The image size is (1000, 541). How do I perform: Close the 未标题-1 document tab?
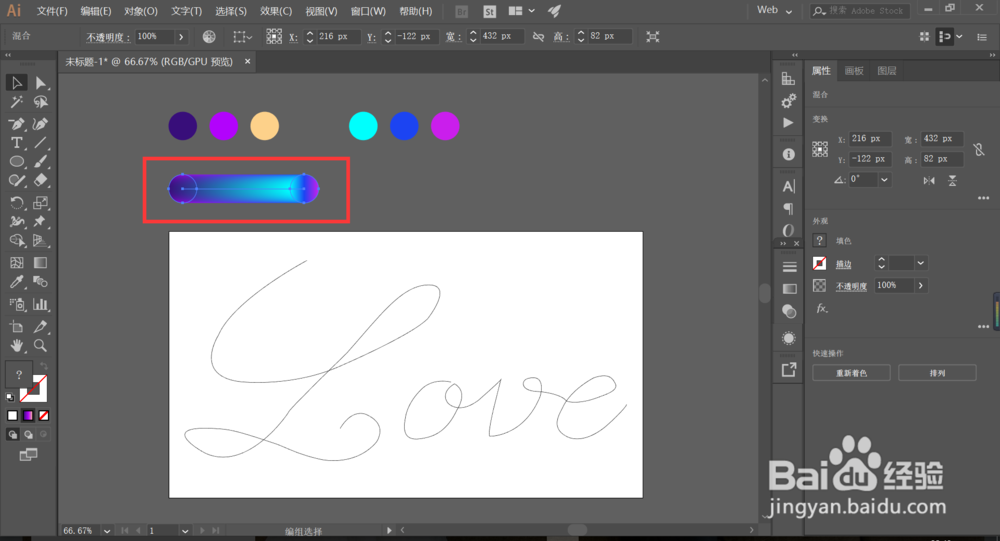(x=247, y=61)
